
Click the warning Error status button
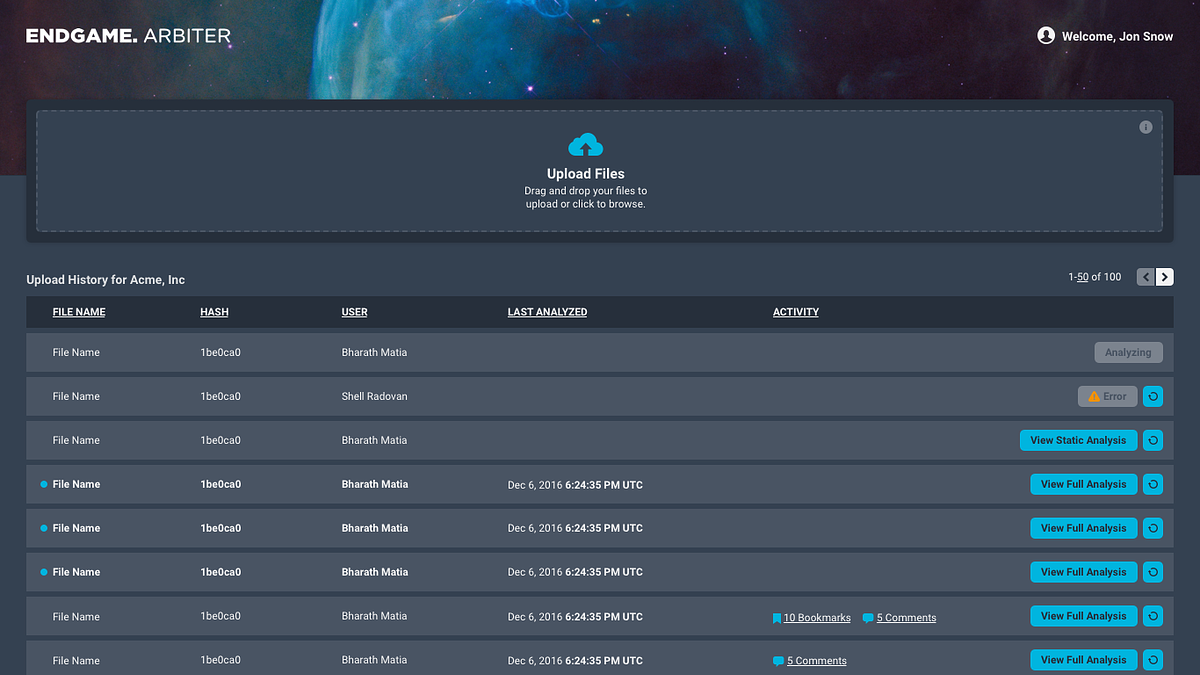click(1107, 397)
